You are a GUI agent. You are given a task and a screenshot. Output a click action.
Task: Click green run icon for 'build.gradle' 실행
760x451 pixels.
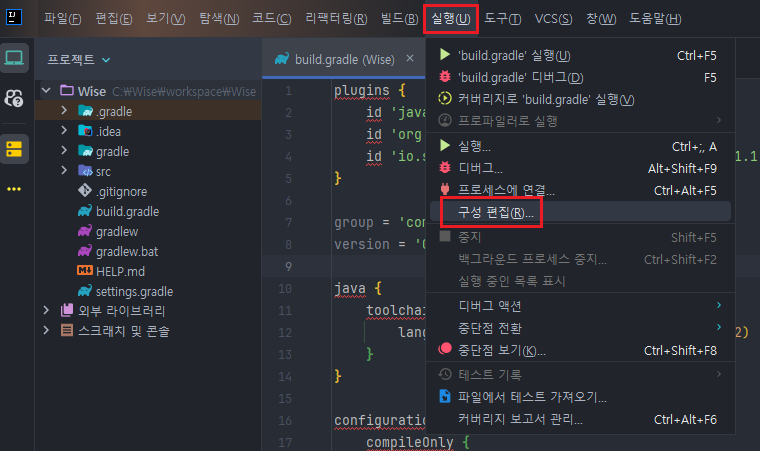(445, 54)
